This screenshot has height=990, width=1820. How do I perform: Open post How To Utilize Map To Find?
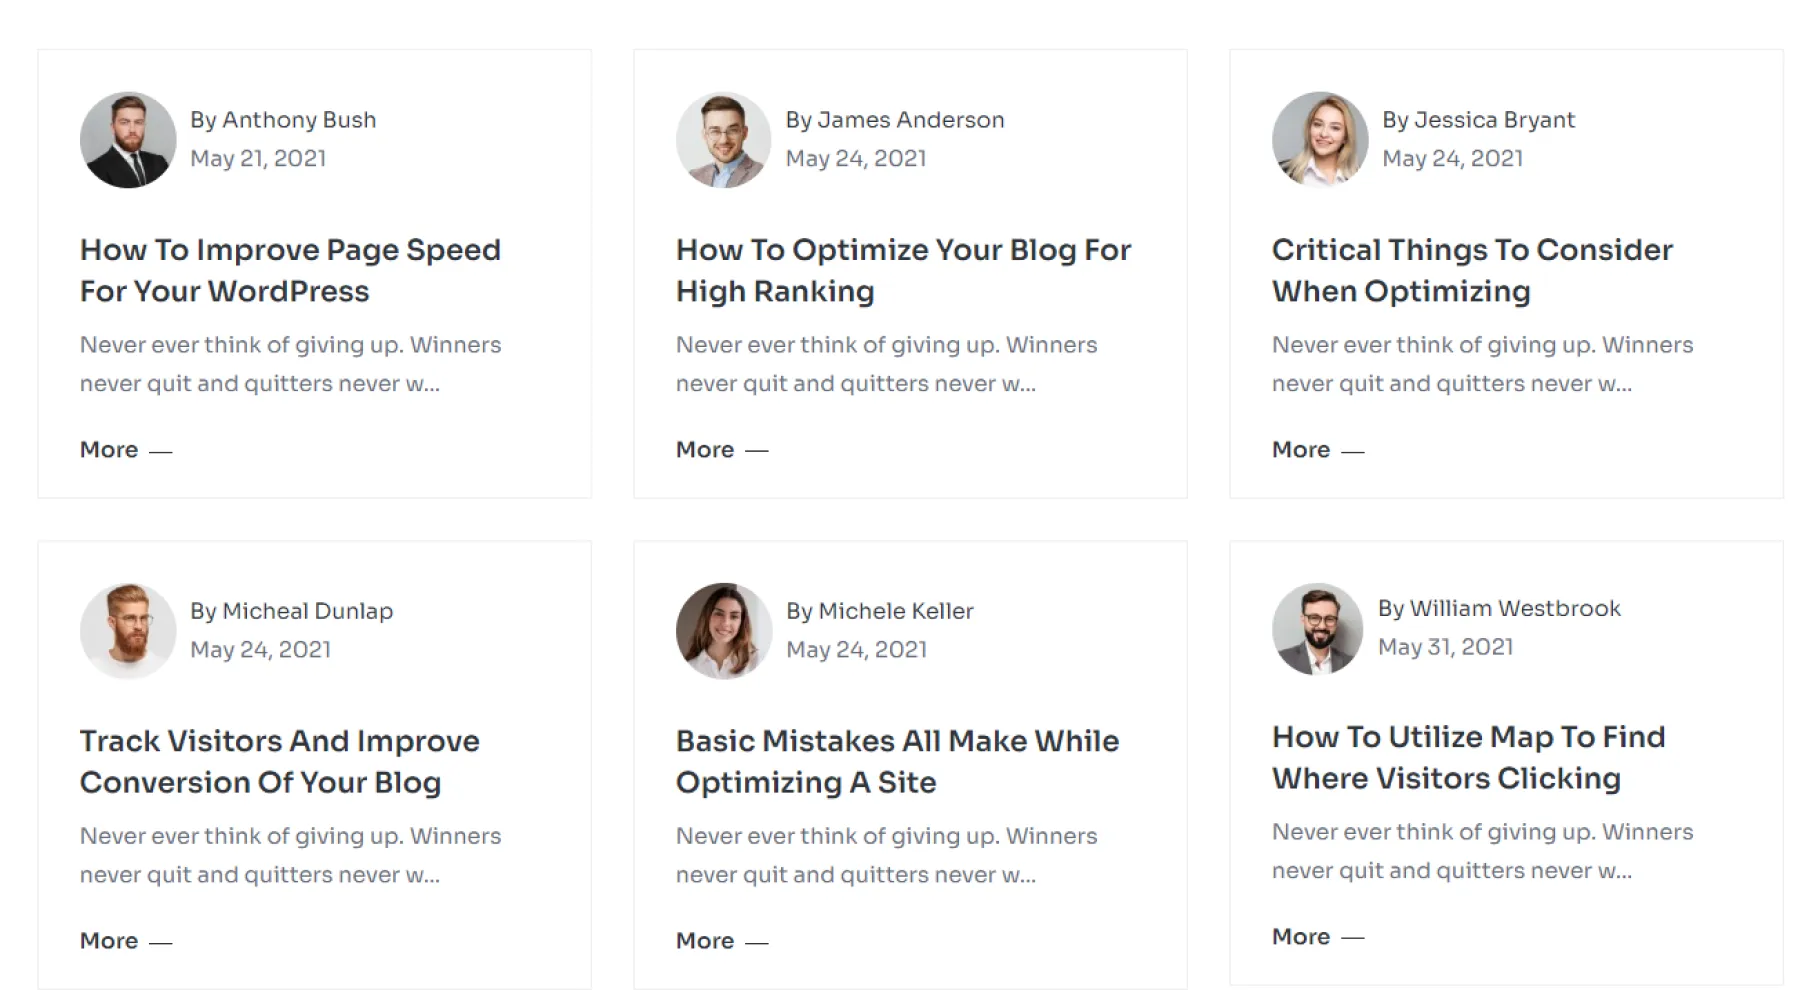click(x=1468, y=757)
